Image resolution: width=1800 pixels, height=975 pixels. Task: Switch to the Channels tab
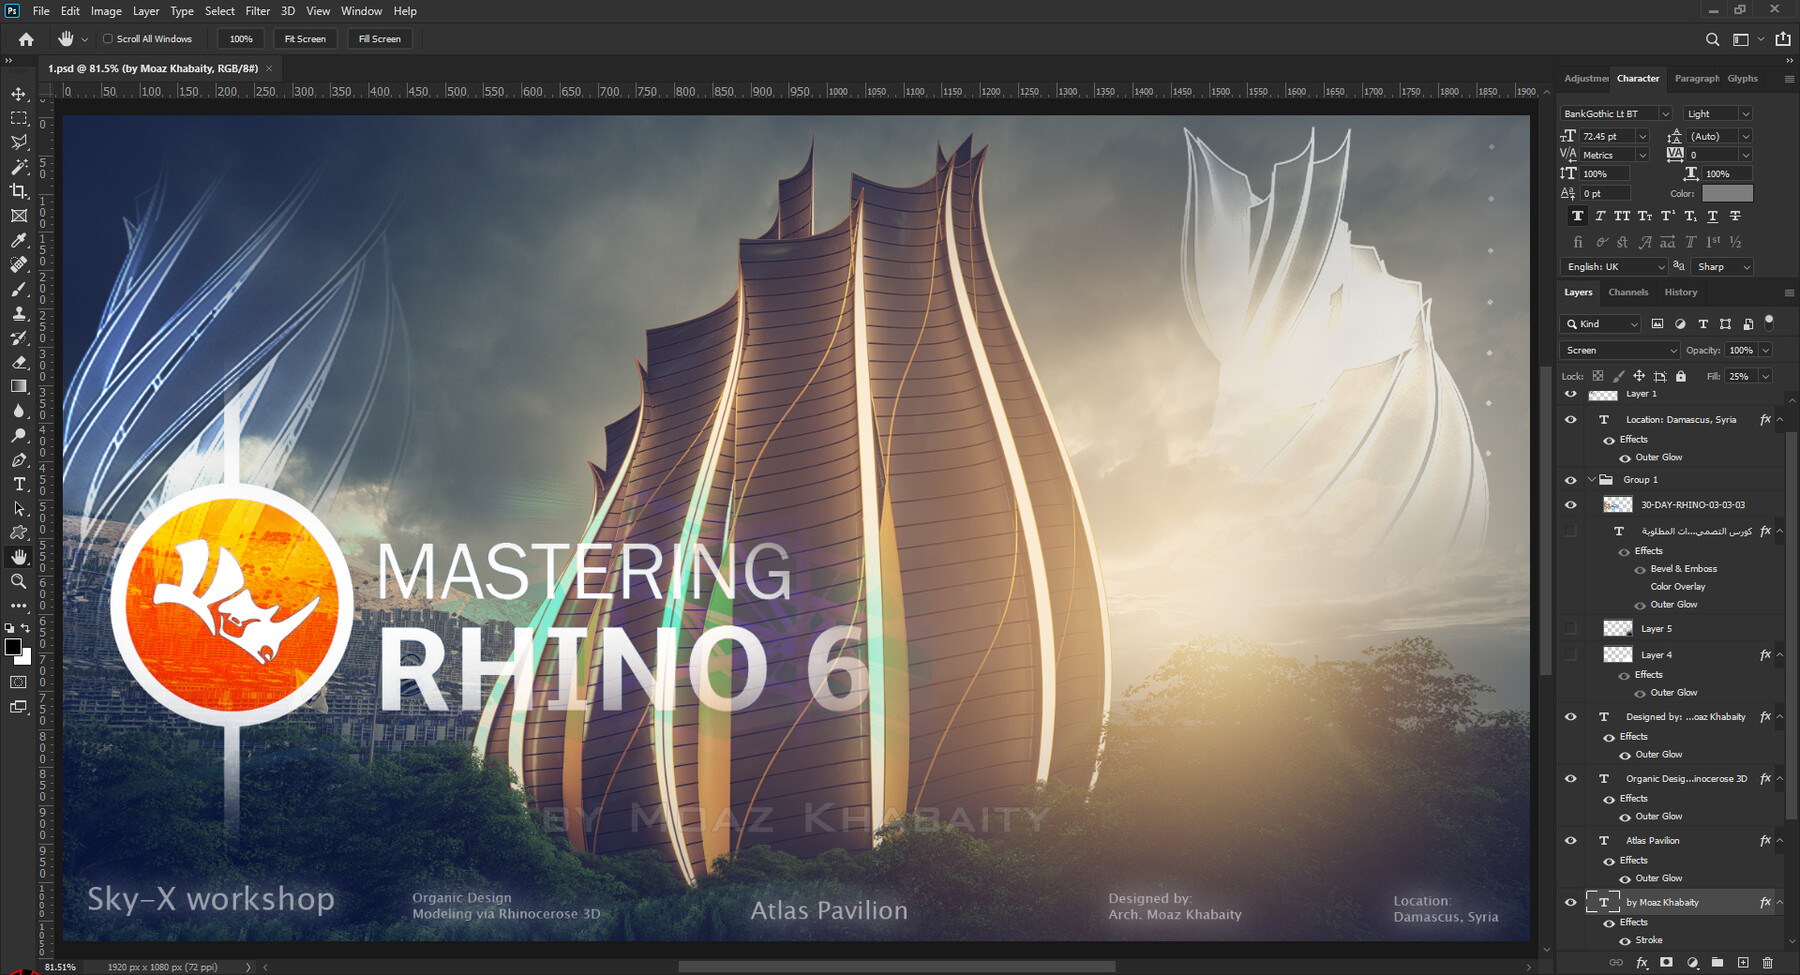click(1628, 293)
